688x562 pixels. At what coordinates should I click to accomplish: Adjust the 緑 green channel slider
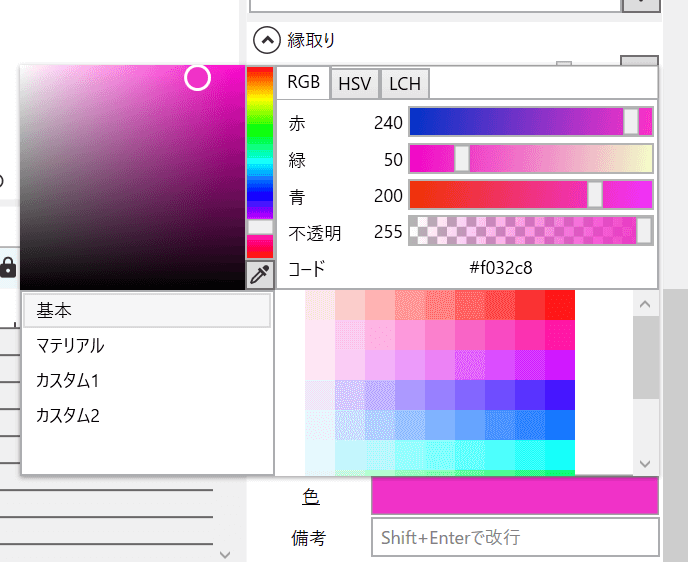[530, 159]
